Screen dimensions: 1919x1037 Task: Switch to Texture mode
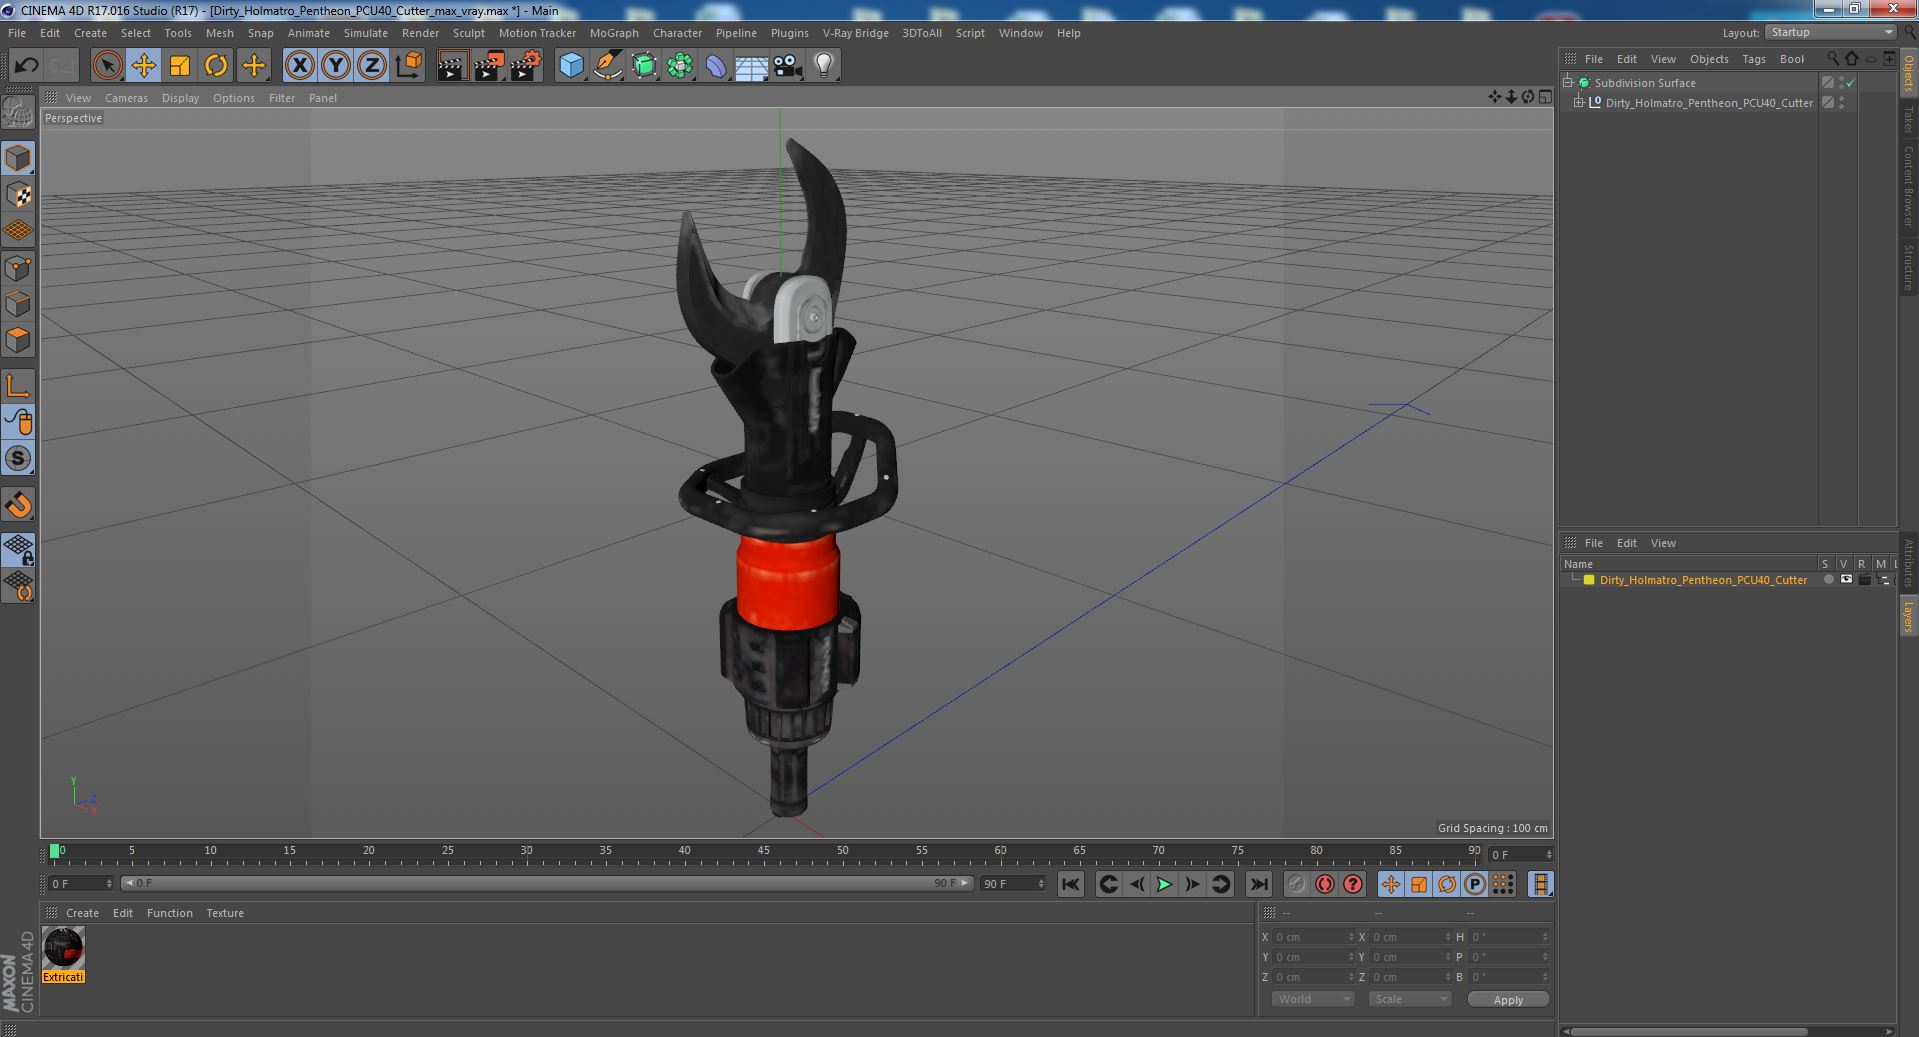[x=18, y=195]
